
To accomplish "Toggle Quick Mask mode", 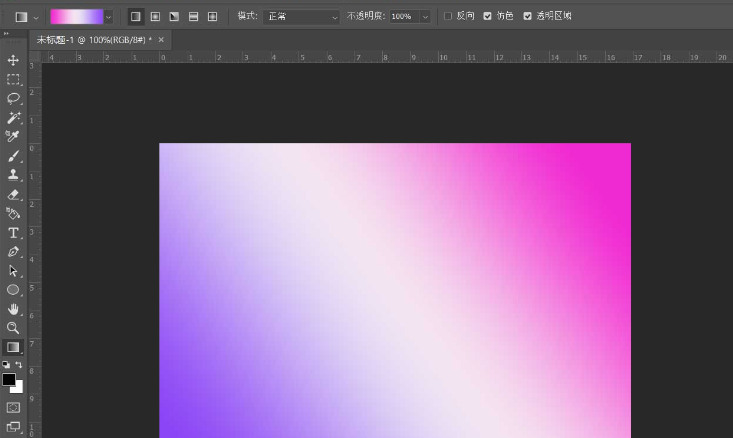I will tap(13, 408).
